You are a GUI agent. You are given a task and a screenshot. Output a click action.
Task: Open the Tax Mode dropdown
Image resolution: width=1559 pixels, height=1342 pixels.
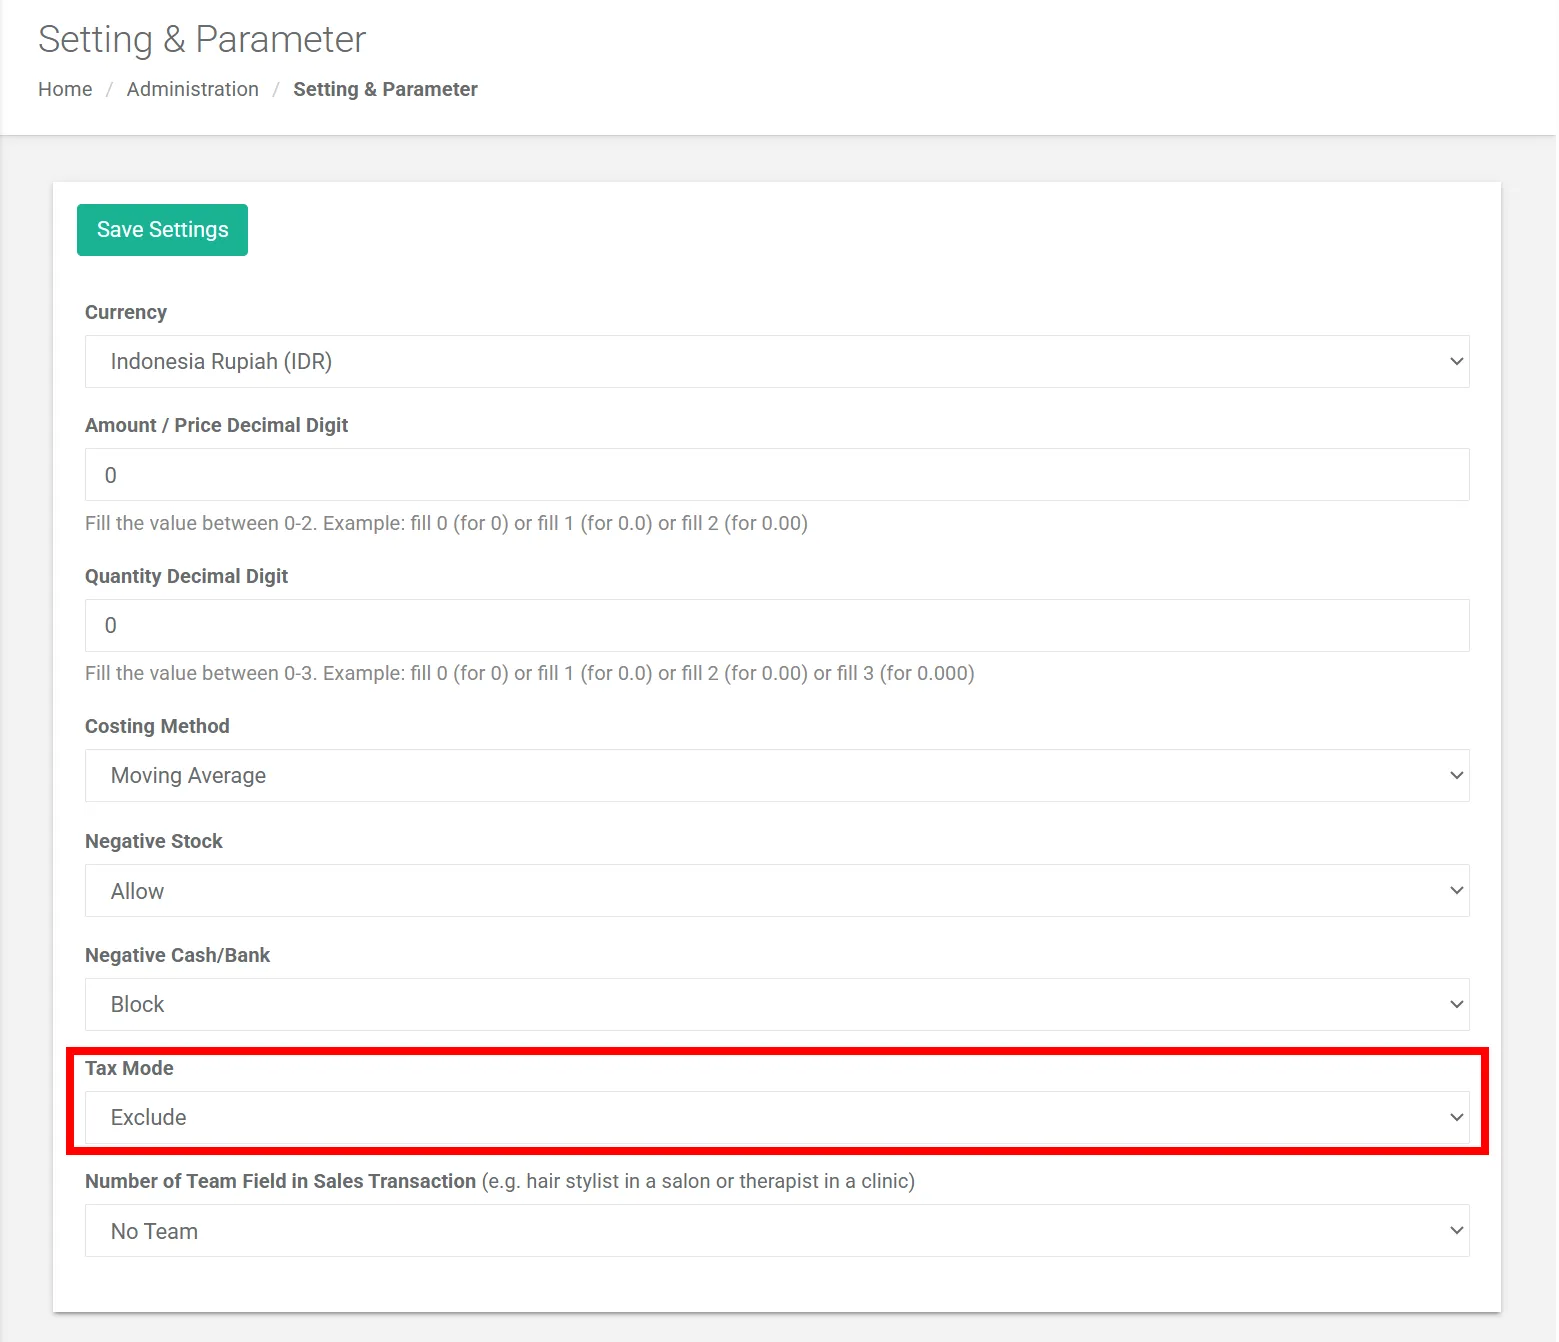coord(777,1117)
